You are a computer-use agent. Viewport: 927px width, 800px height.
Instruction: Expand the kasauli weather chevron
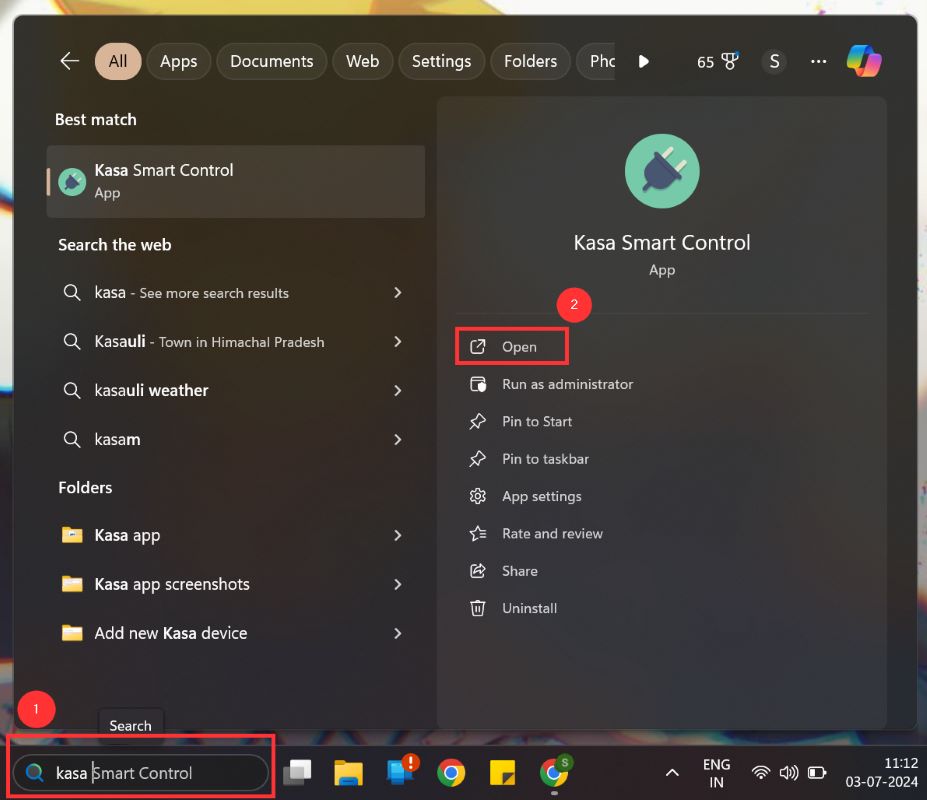coord(398,390)
